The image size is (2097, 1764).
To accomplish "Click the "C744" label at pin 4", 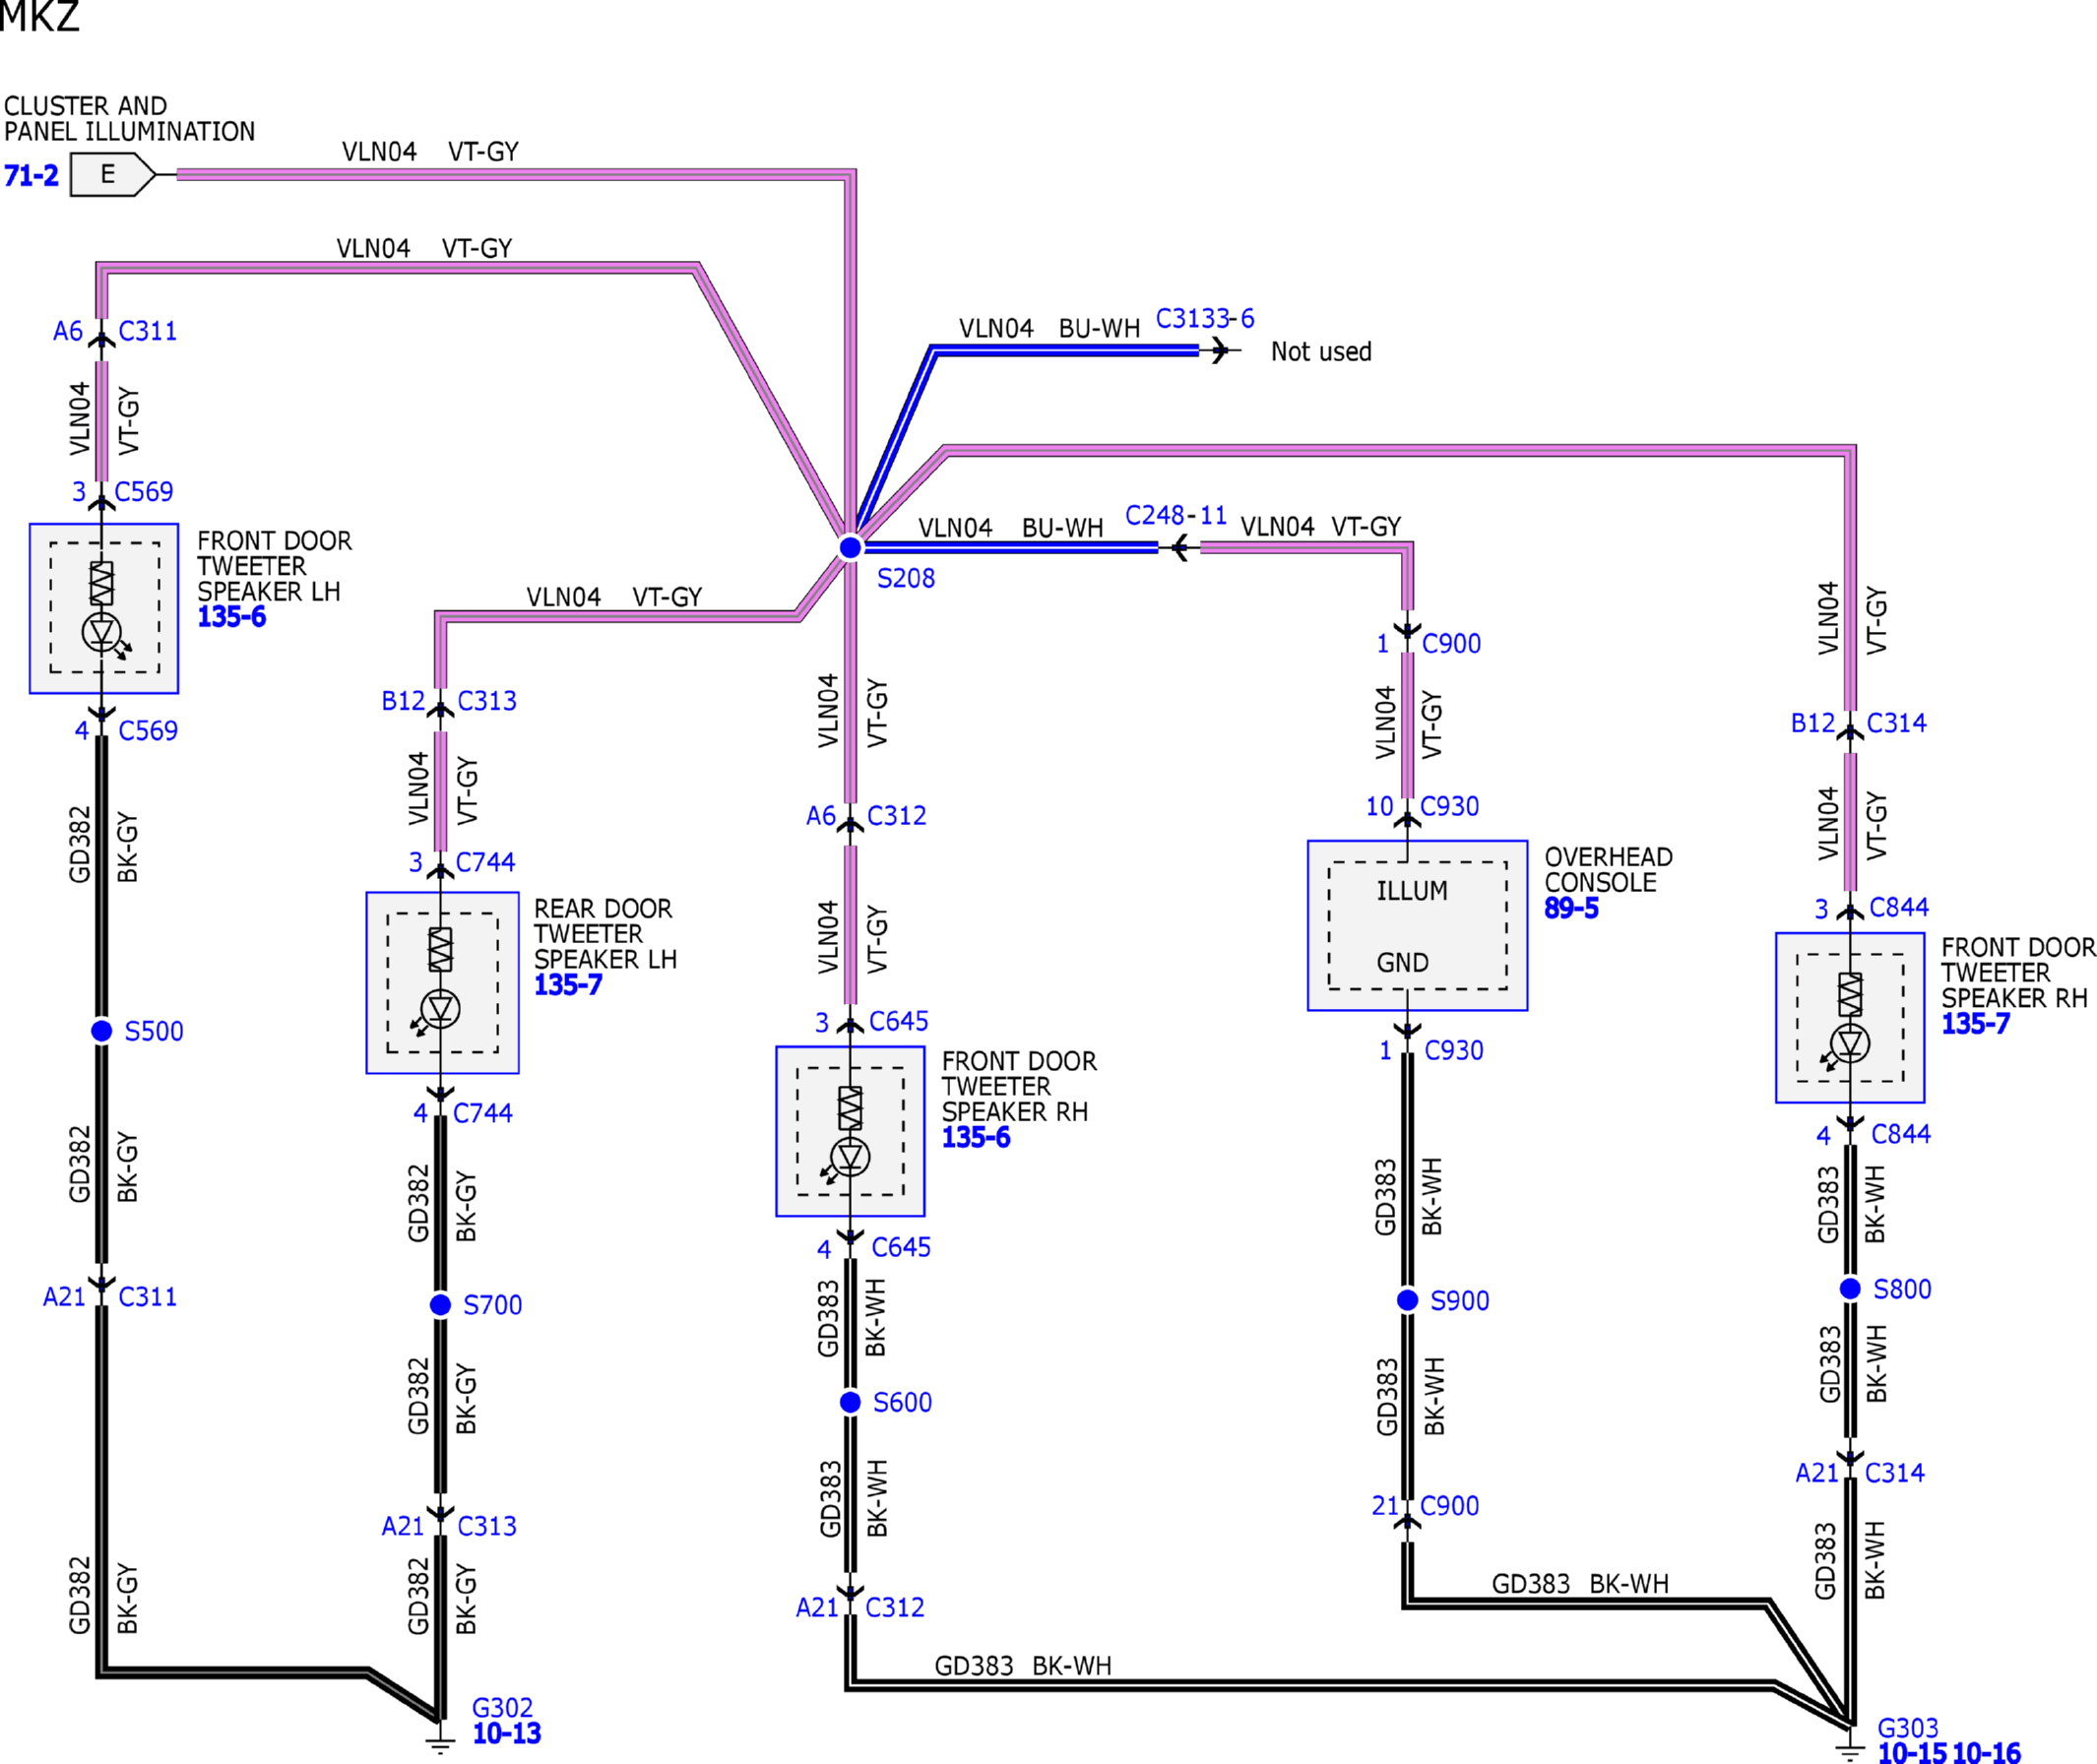I will pos(483,1113).
